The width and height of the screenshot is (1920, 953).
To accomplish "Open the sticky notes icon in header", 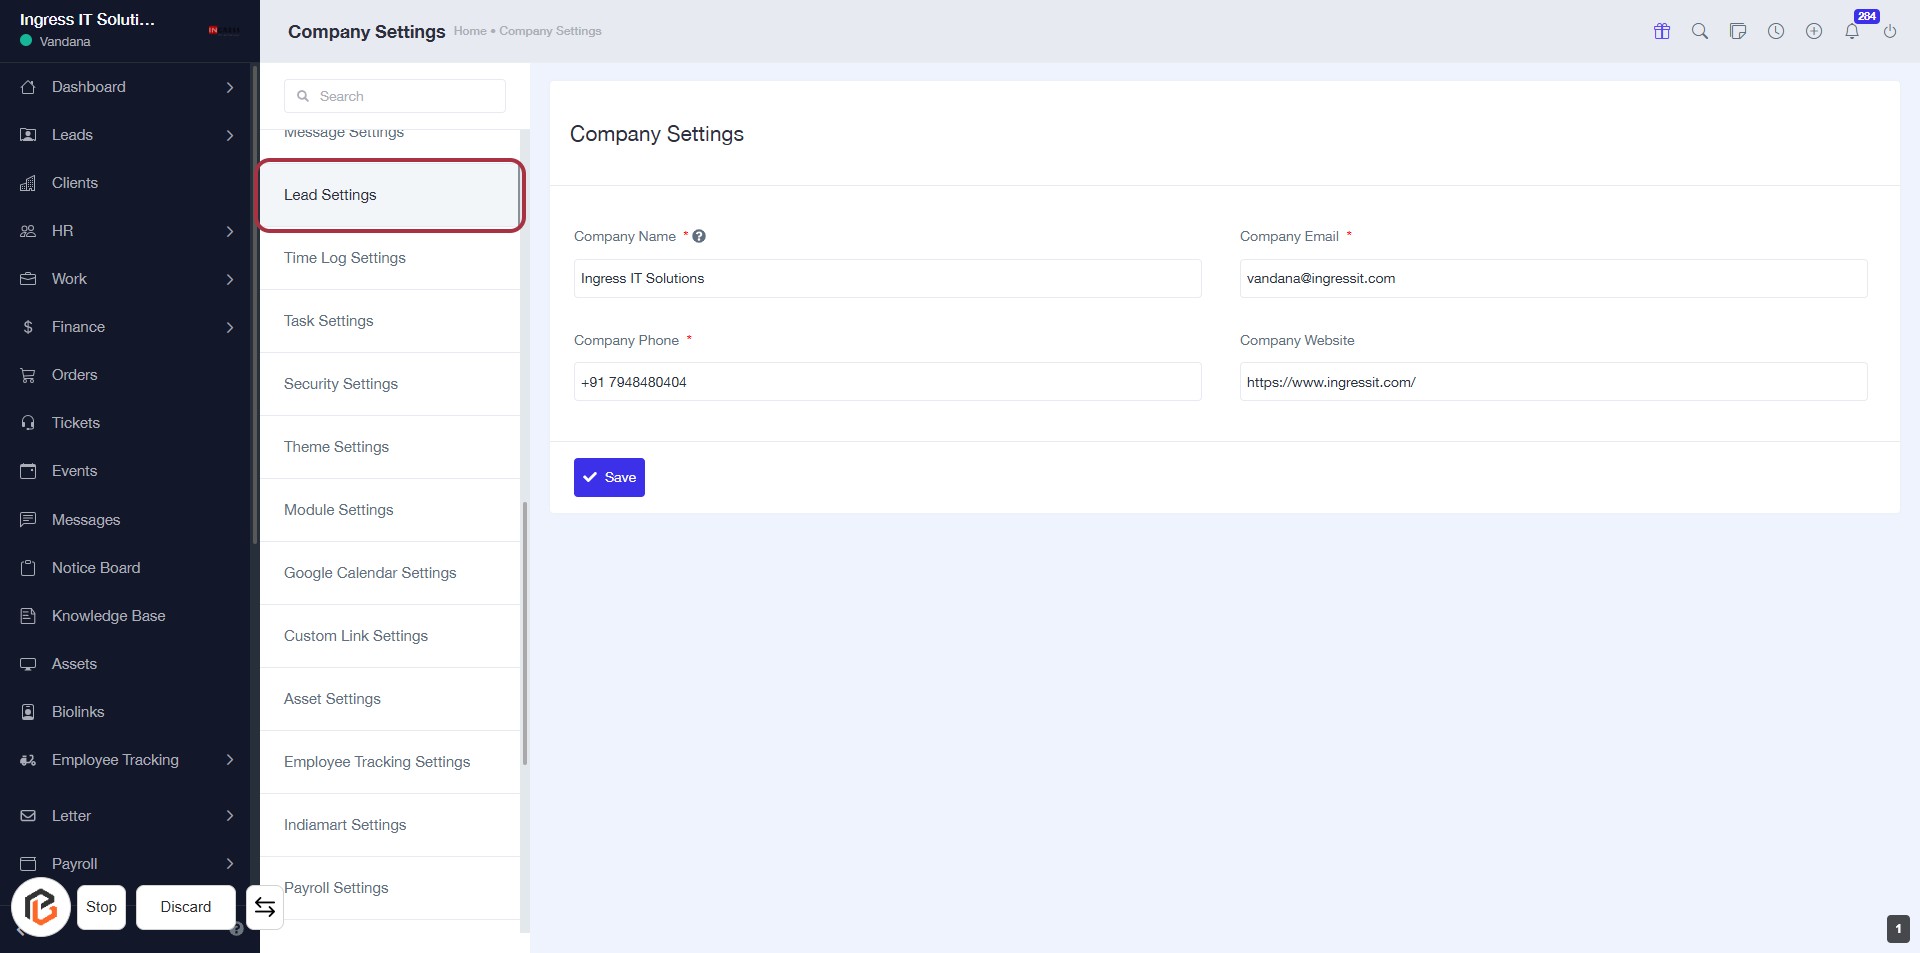I will (x=1738, y=31).
